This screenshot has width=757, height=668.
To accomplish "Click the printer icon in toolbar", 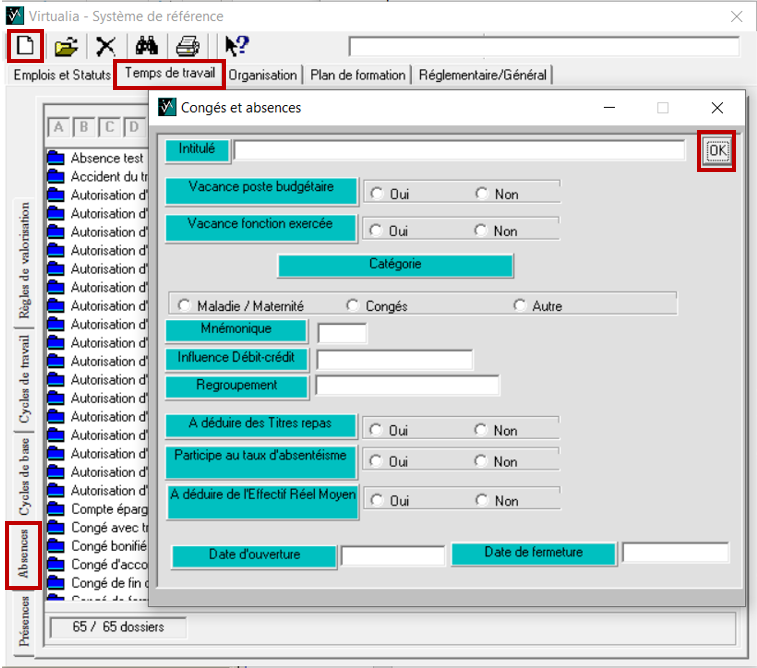I will click(188, 46).
